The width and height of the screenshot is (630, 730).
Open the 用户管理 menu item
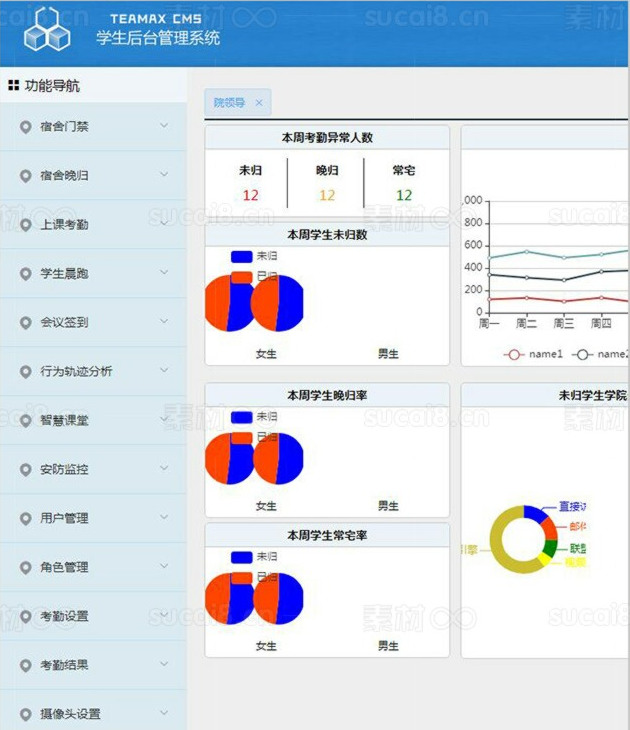point(93,519)
